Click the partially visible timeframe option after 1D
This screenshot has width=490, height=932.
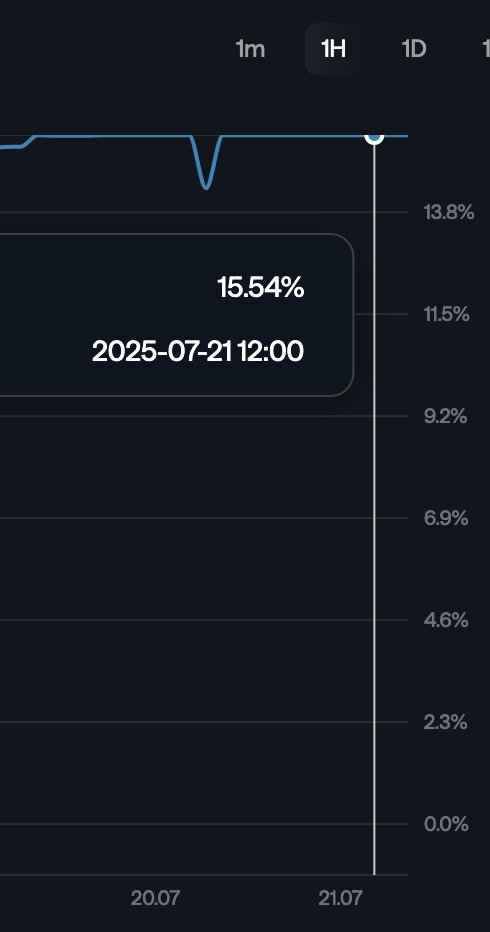point(486,49)
